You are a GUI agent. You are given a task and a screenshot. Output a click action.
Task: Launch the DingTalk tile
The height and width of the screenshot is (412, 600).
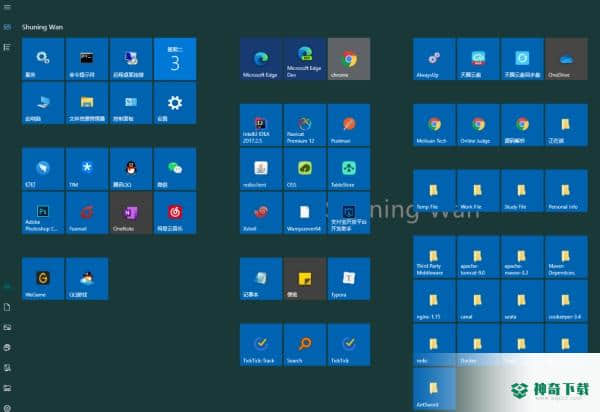[x=43, y=169]
